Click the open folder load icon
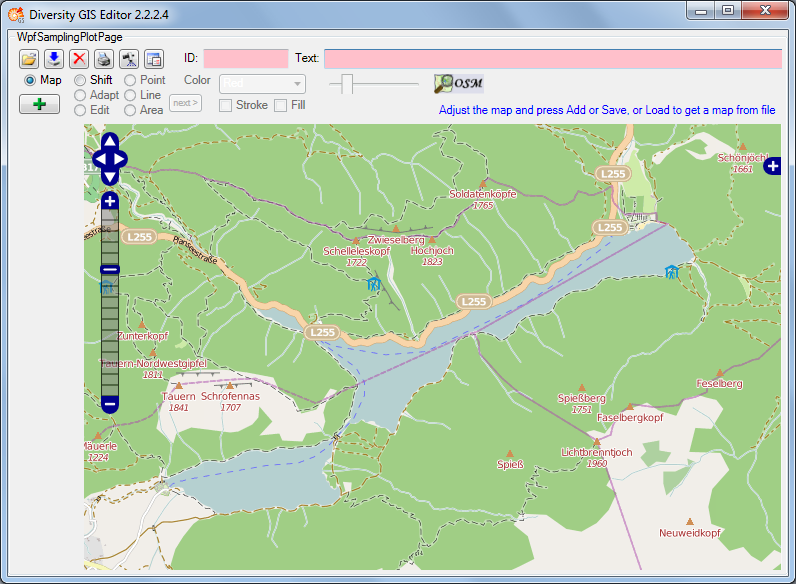The height and width of the screenshot is (584, 796). coord(29,58)
